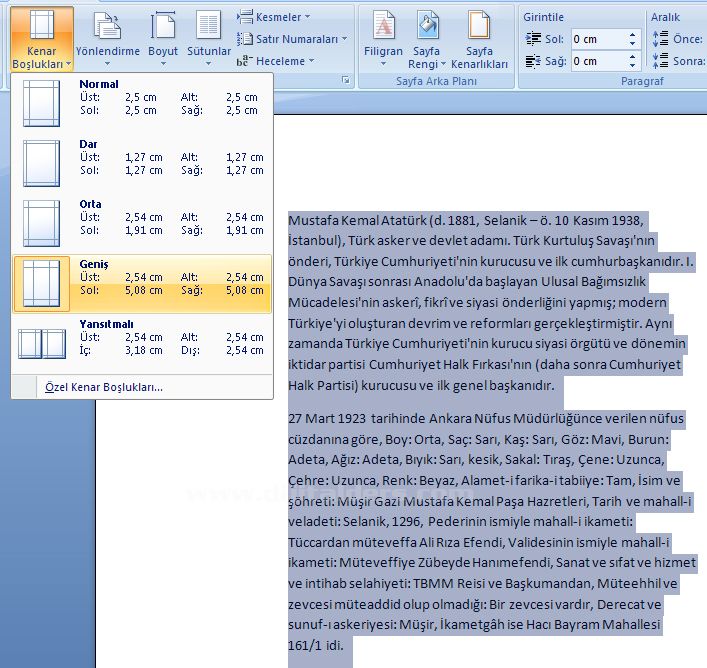
Task: Click the Sayfa Rengi page color icon
Action: [427, 26]
